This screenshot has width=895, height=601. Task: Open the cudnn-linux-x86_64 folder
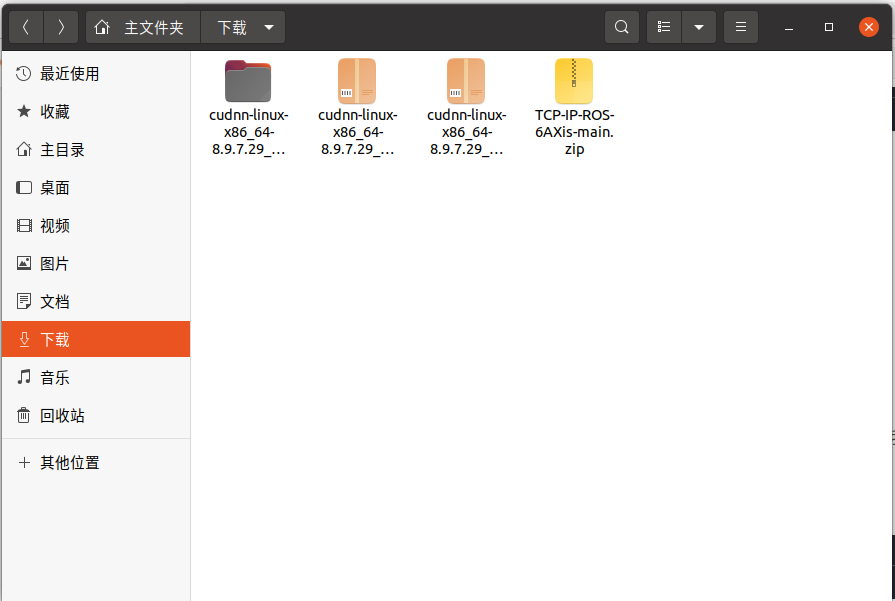click(x=247, y=80)
